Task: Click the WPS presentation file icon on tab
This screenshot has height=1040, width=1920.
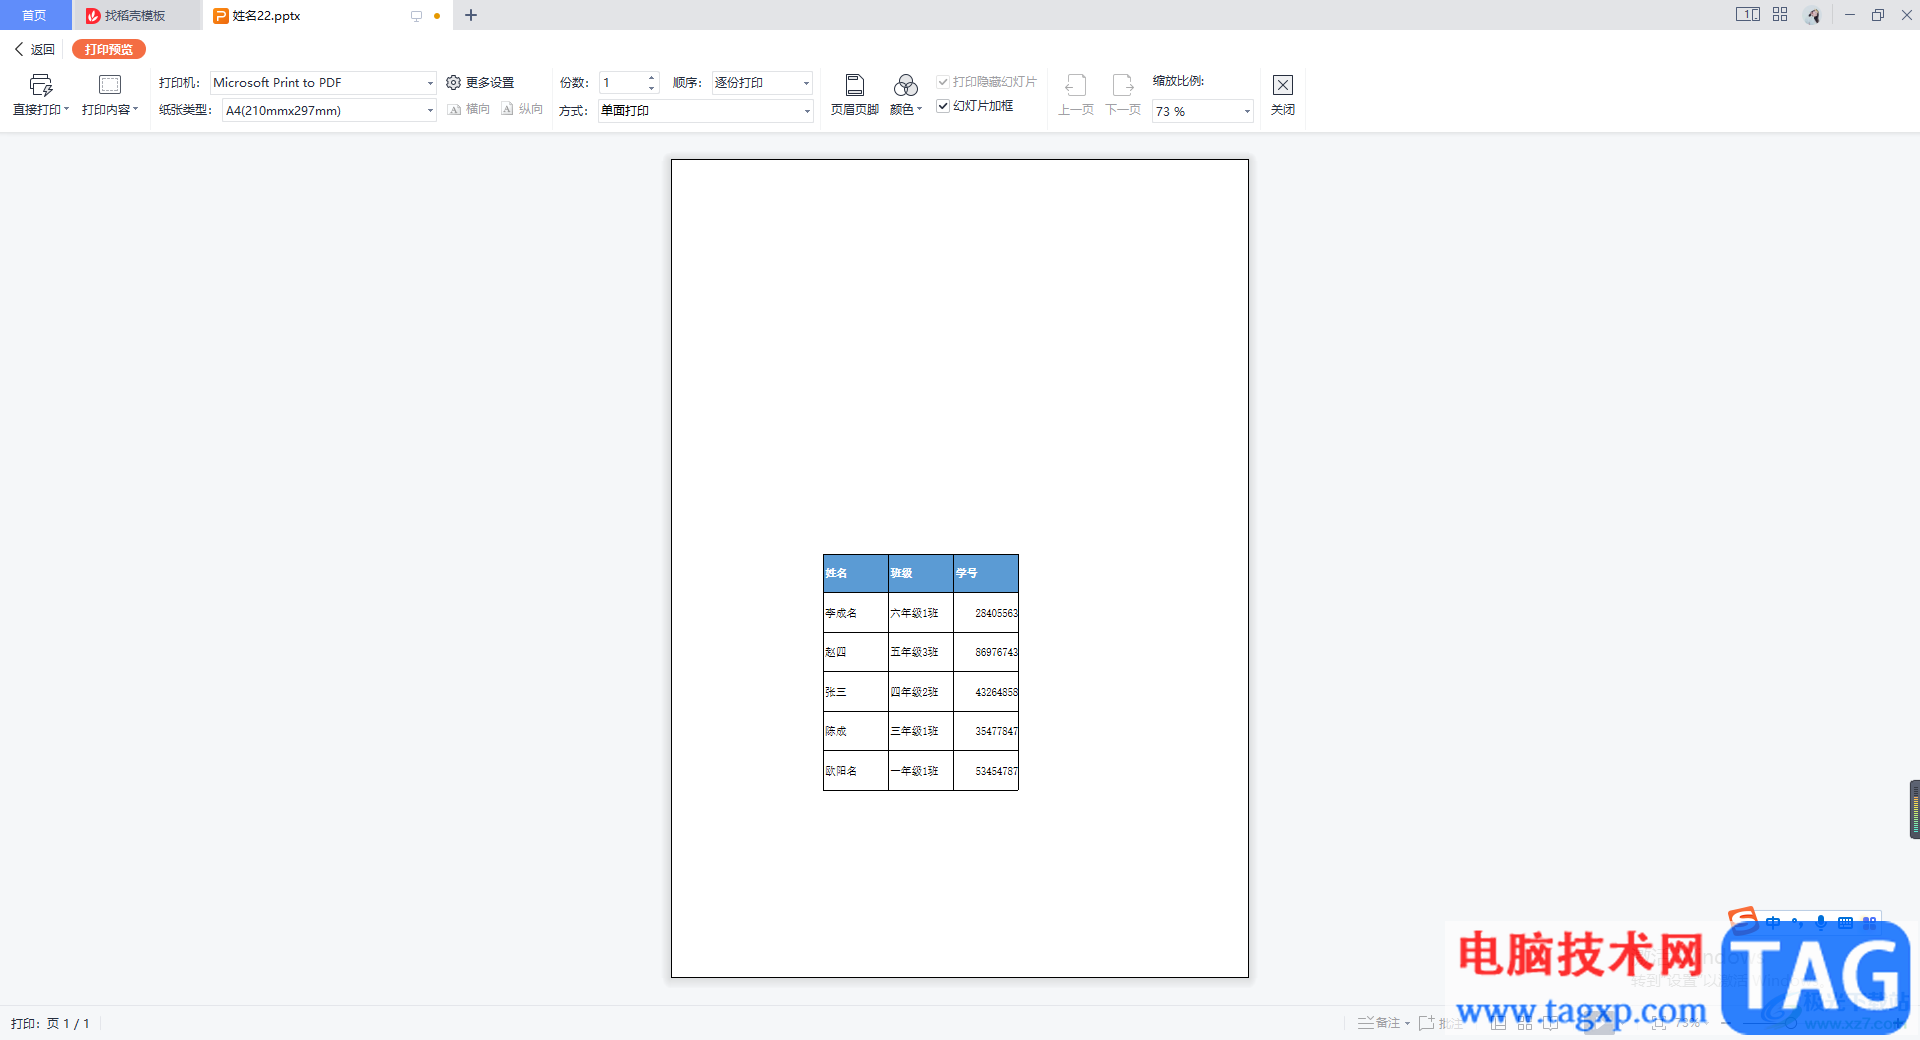Action: pos(221,16)
